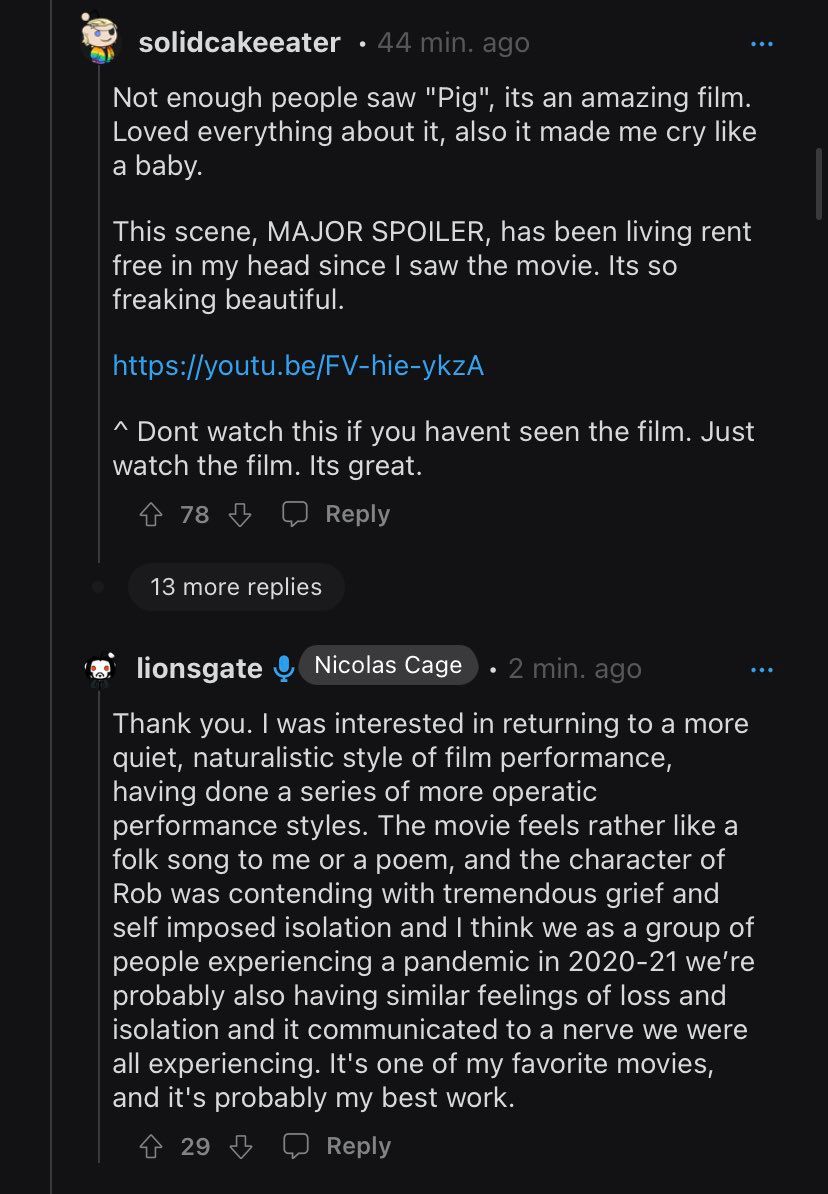Screen dimensions: 828x1194
Task: Upvote solidcakeeater's comment
Action: tap(151, 515)
